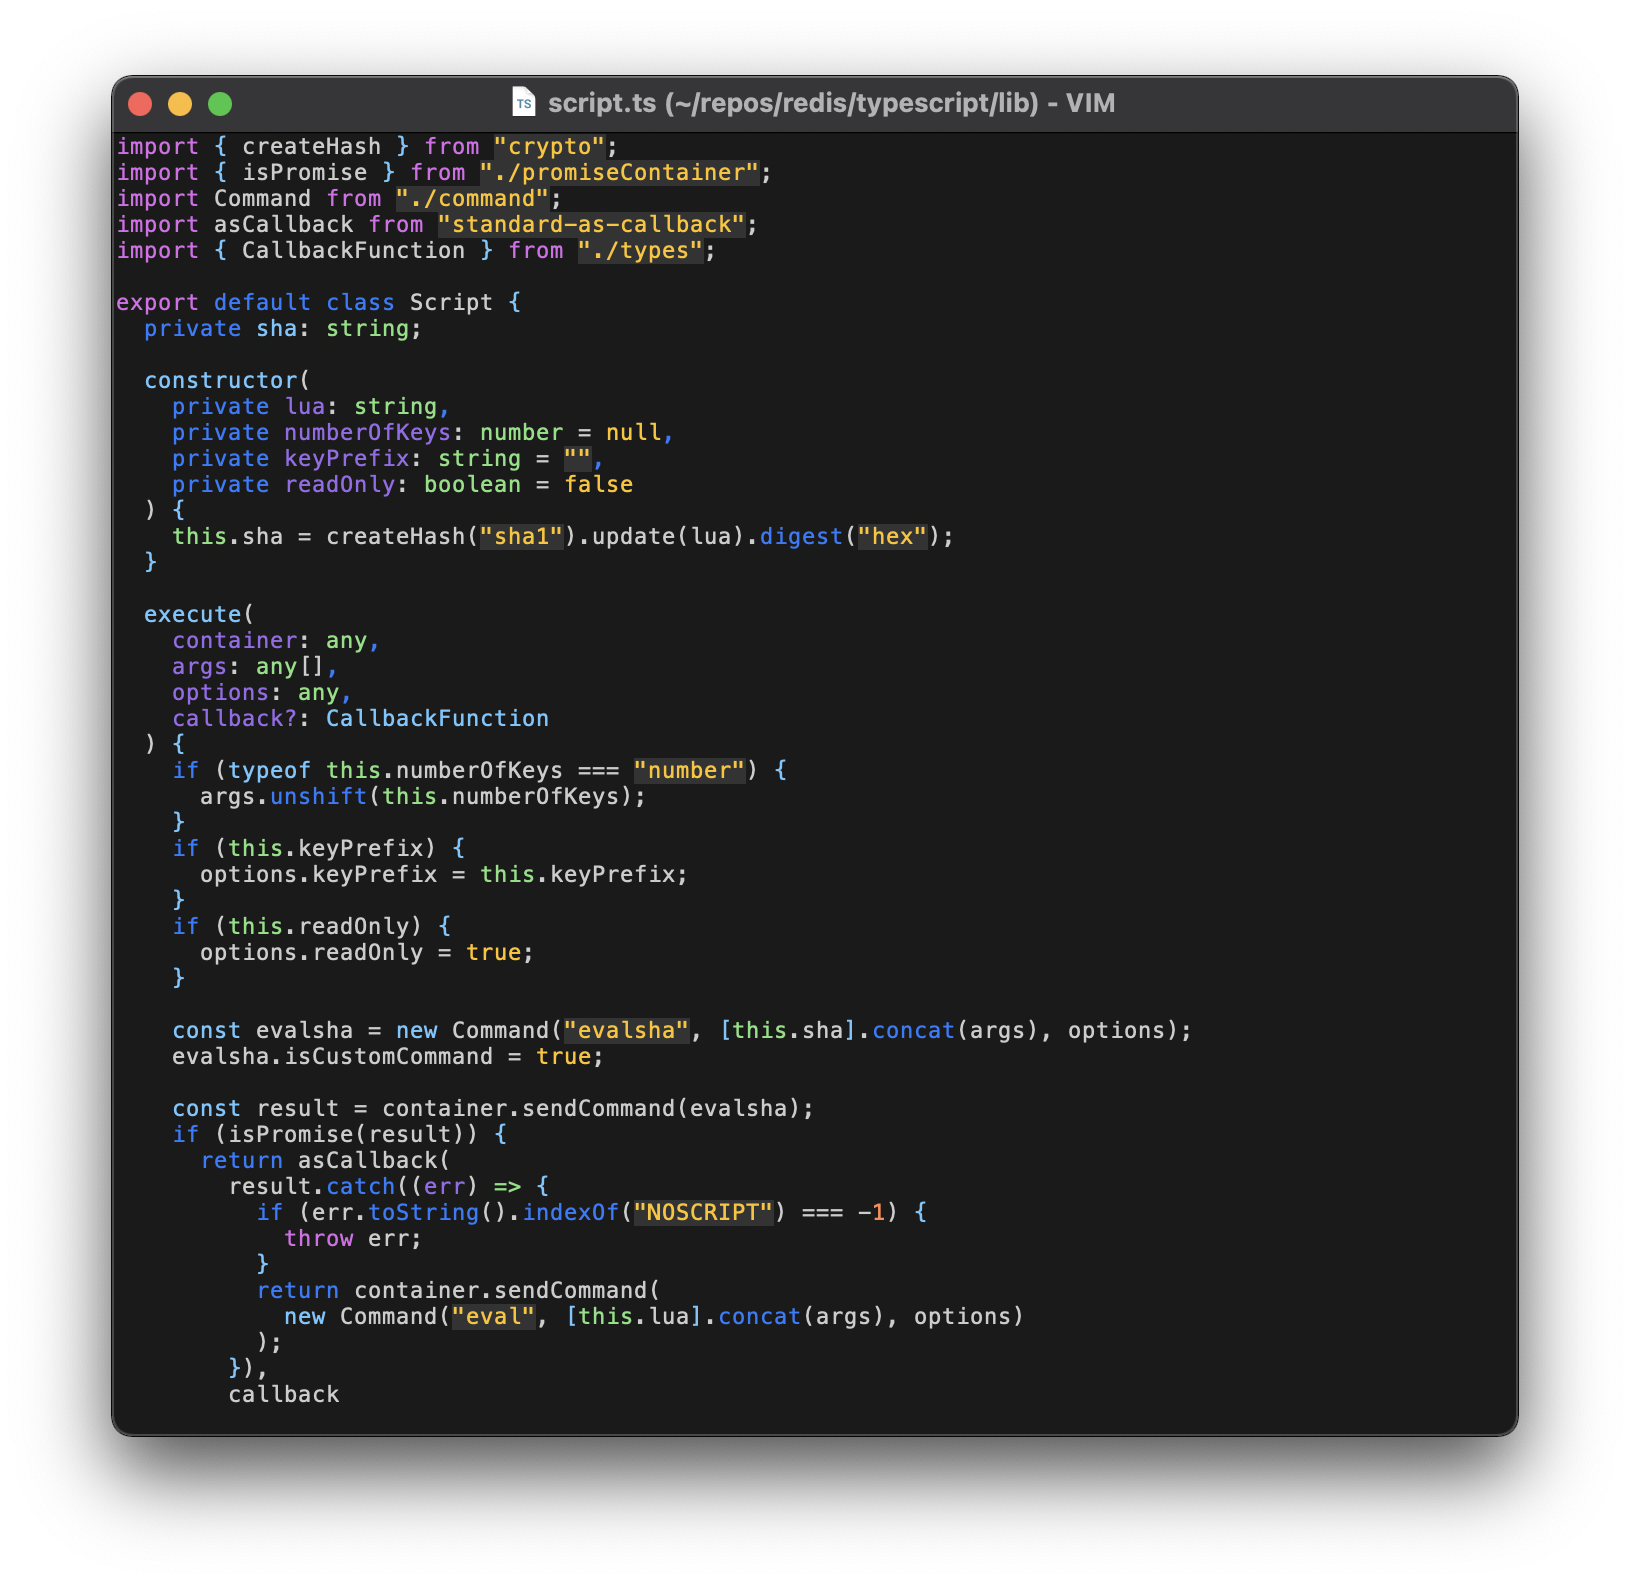Viewport: 1630px width, 1584px height.
Task: Place cursor on "crypto" import string
Action: point(549,147)
